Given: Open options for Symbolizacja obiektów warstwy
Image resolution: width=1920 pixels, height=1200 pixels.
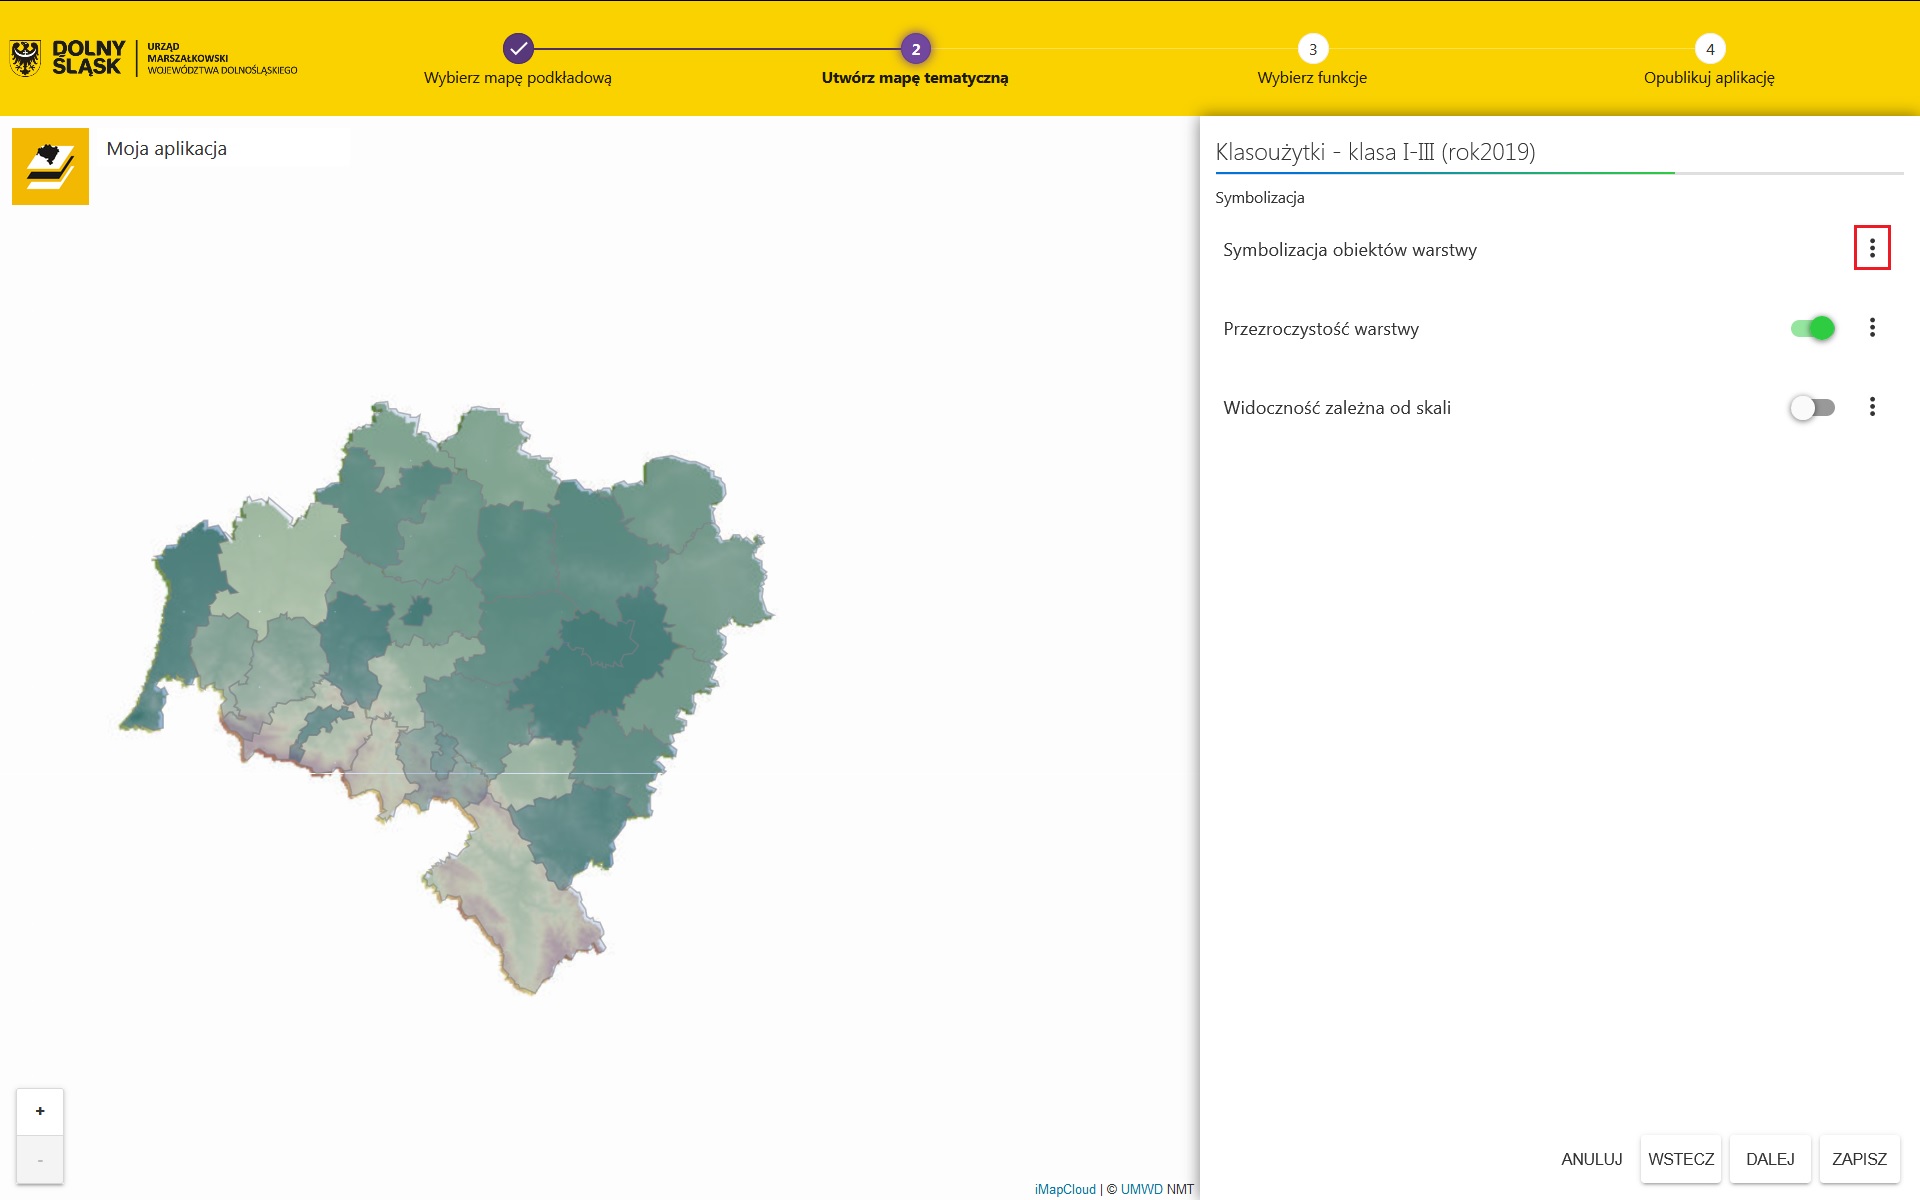Looking at the screenshot, I should tap(1871, 248).
